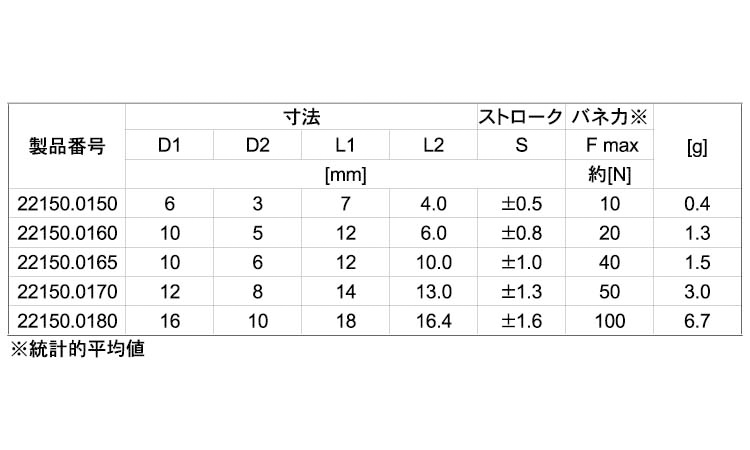Click the [g] weight column header

tap(697, 146)
